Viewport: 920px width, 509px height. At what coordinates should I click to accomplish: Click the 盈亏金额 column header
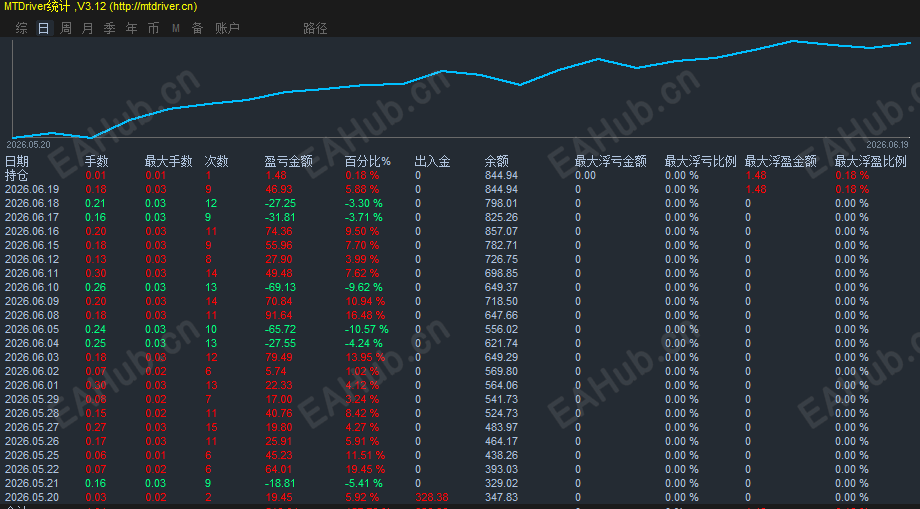(x=288, y=161)
